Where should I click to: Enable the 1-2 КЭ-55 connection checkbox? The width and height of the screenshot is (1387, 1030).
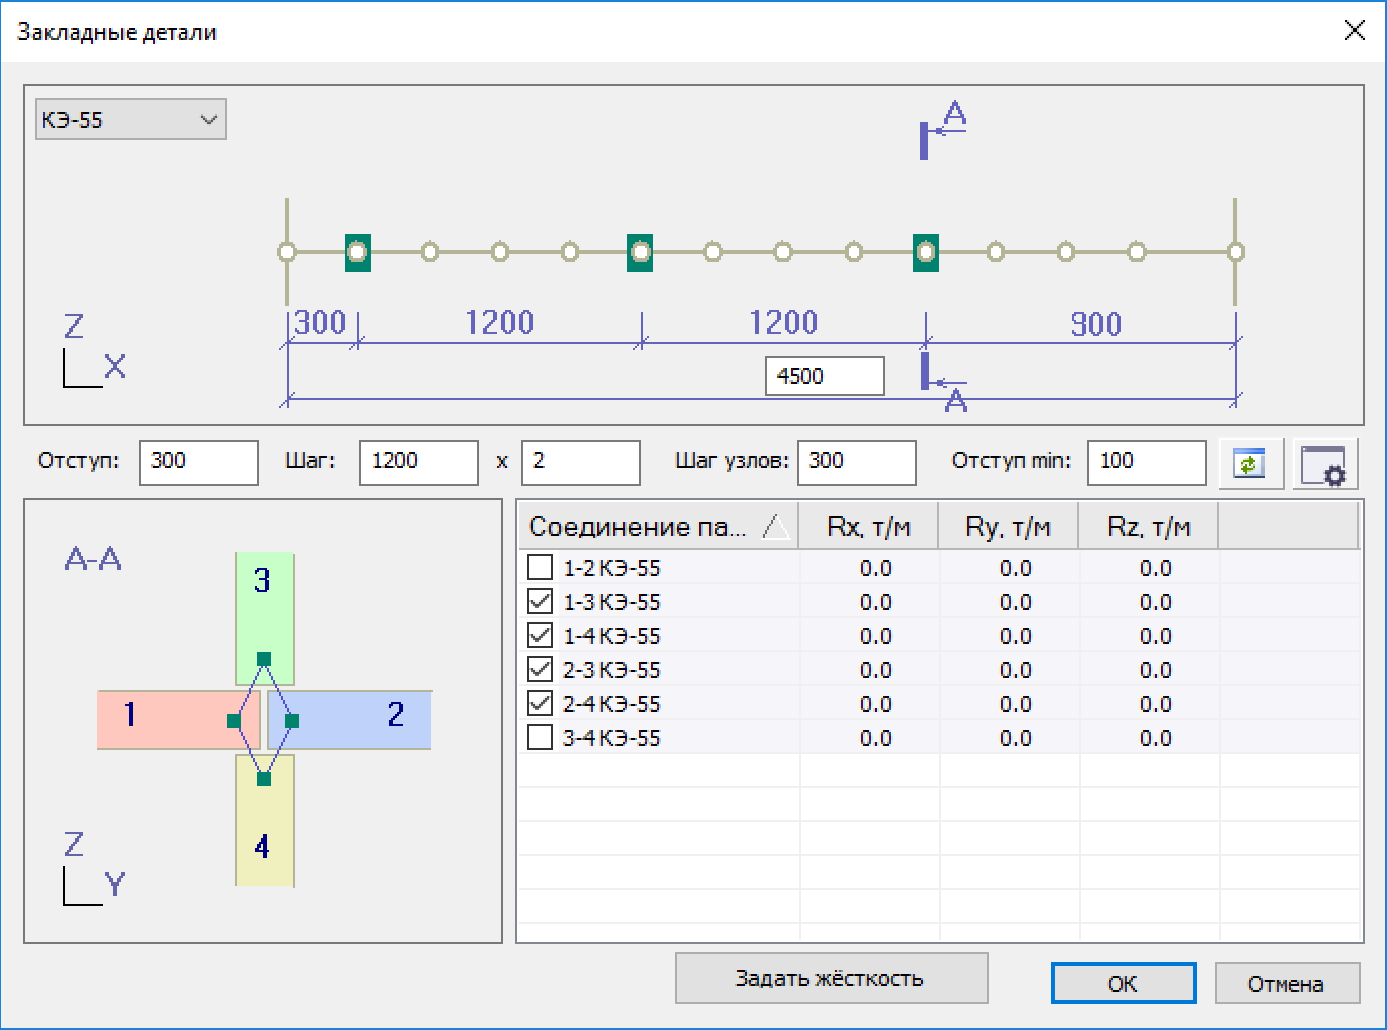(x=540, y=568)
